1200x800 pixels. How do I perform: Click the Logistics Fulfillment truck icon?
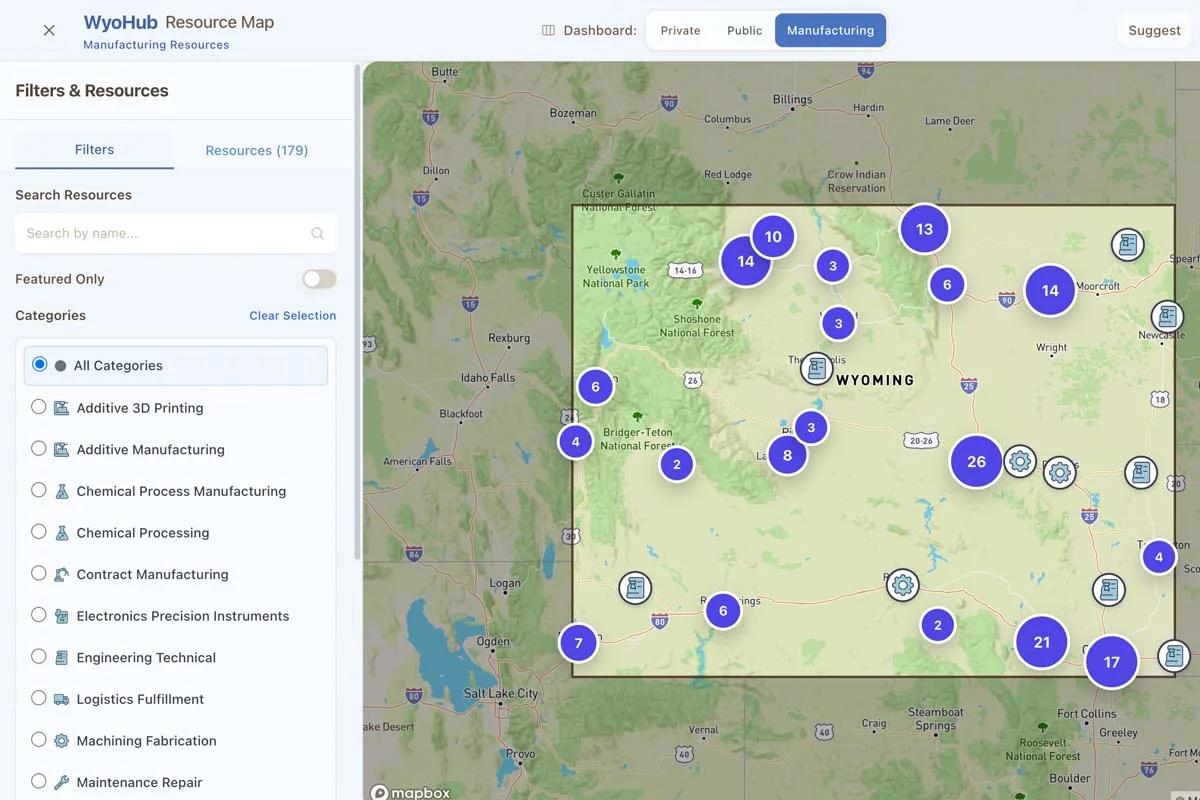tap(60, 699)
